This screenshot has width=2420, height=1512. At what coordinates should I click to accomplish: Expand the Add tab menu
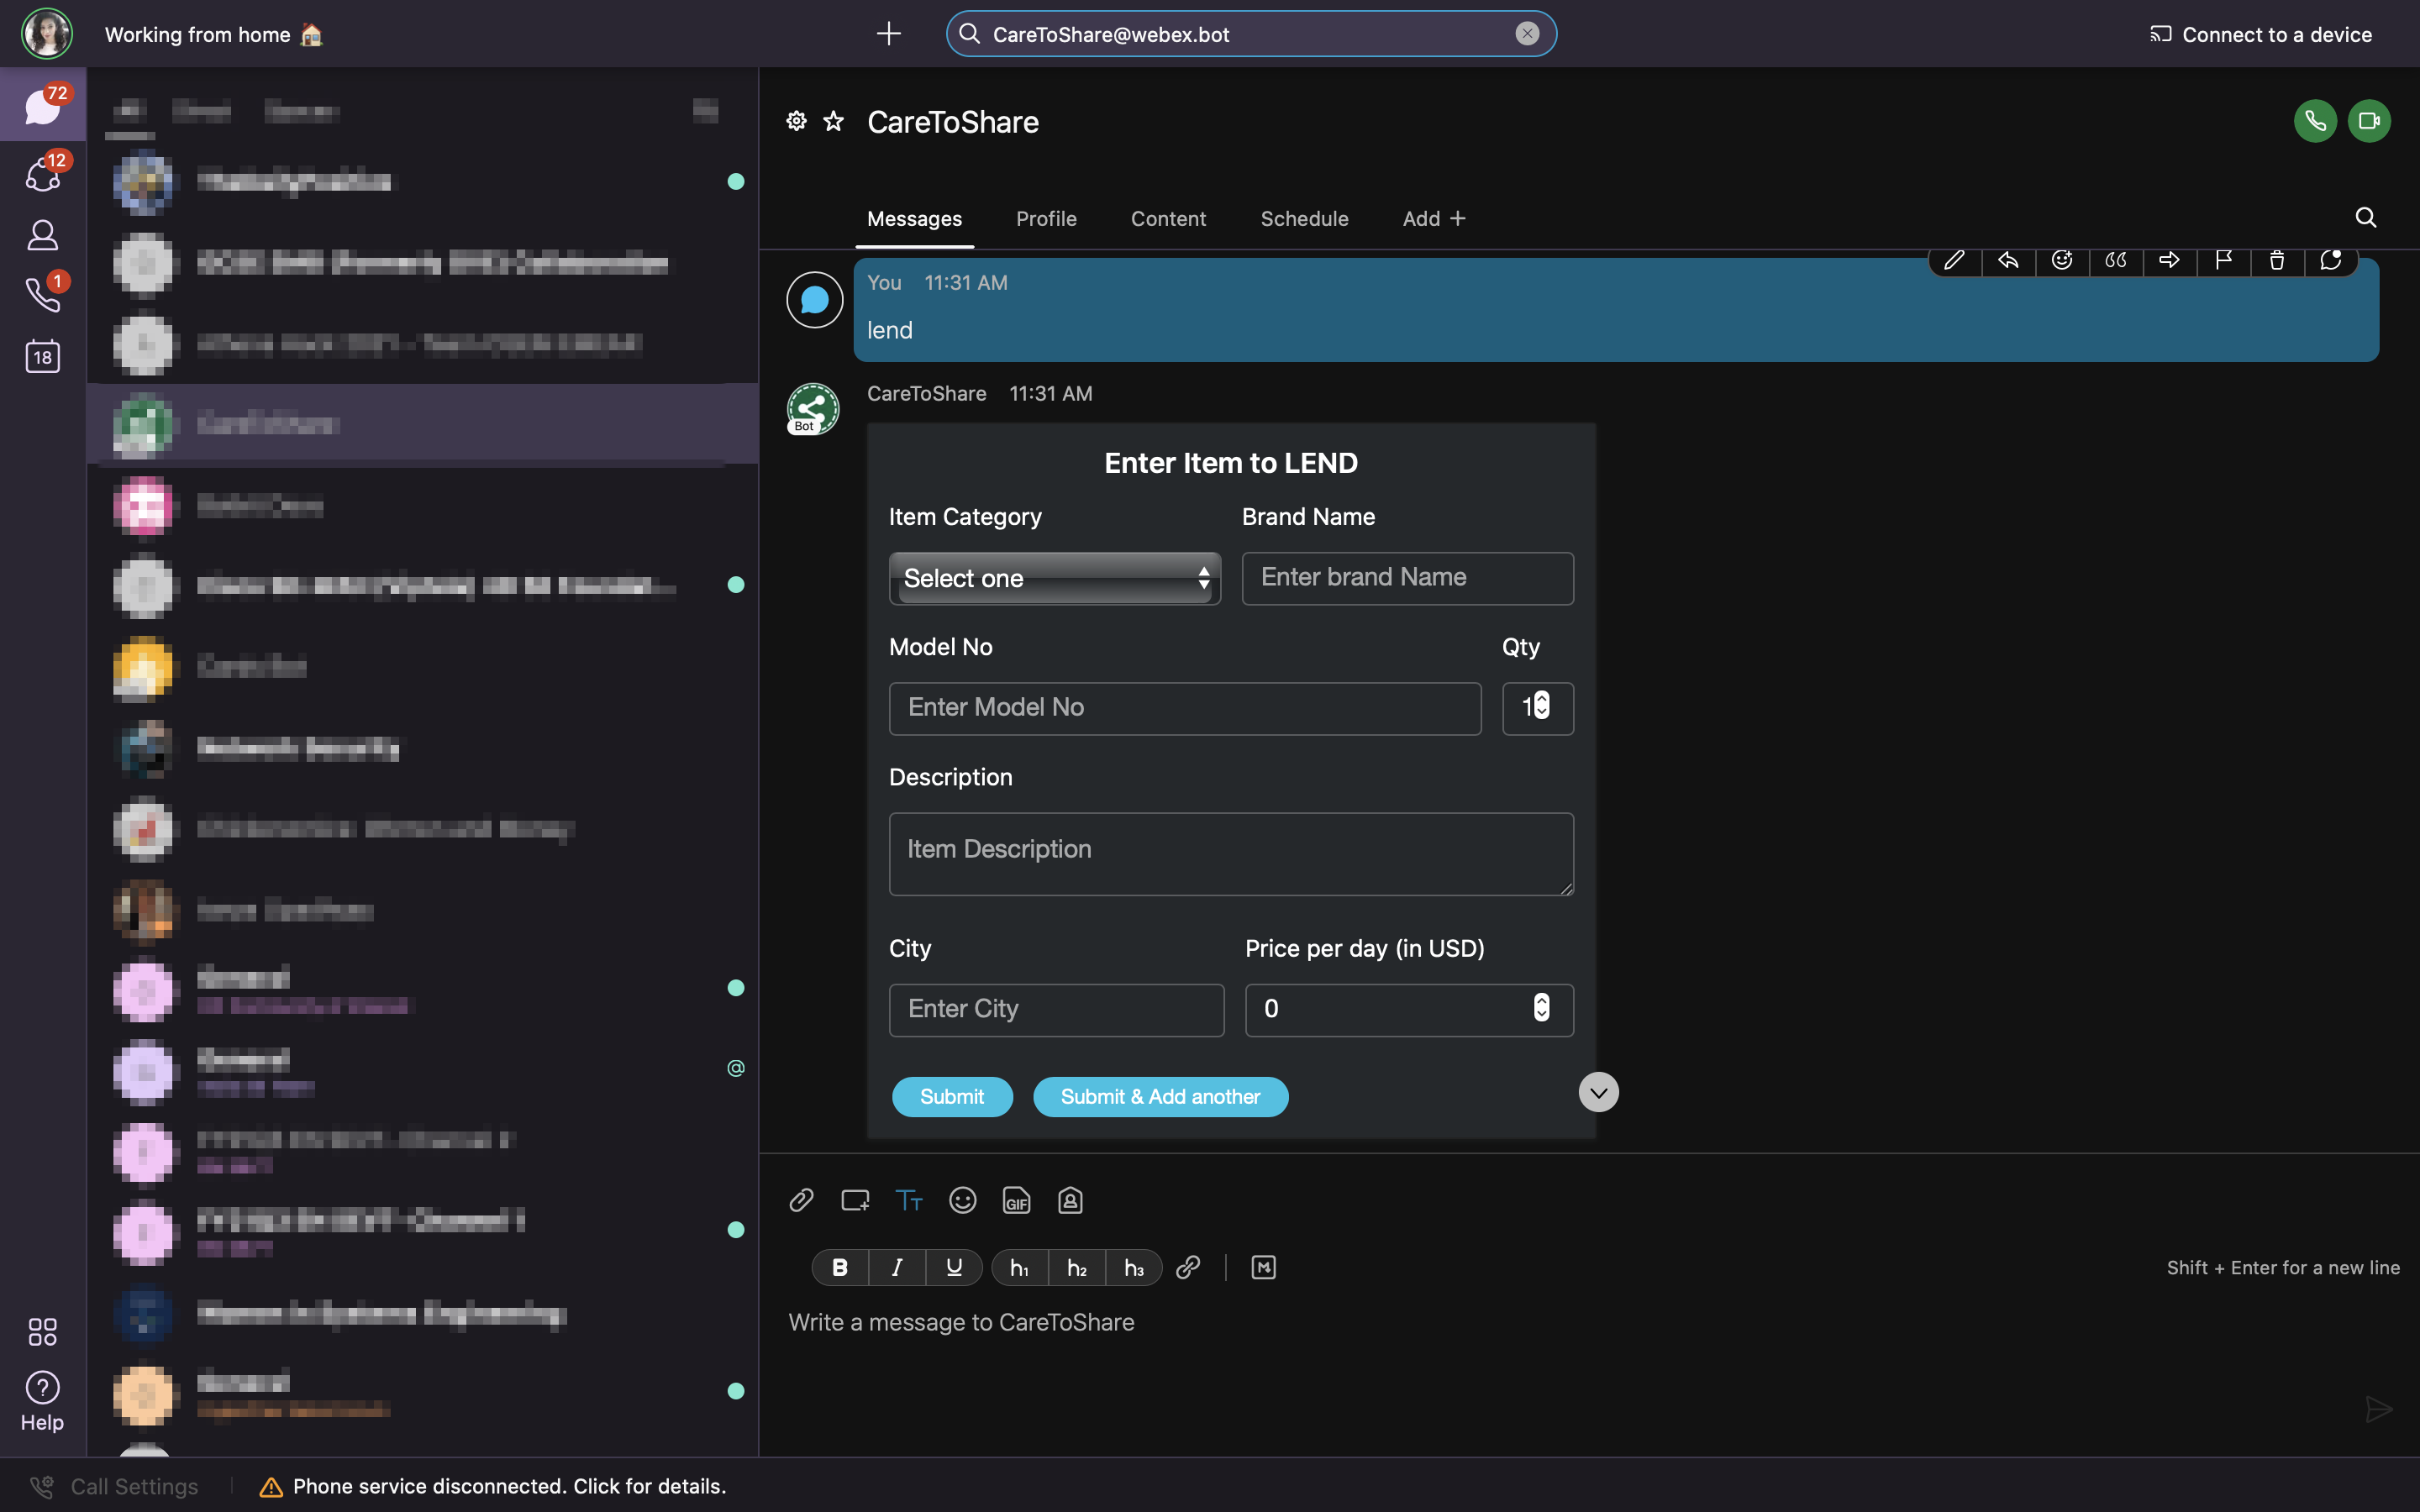click(1433, 218)
